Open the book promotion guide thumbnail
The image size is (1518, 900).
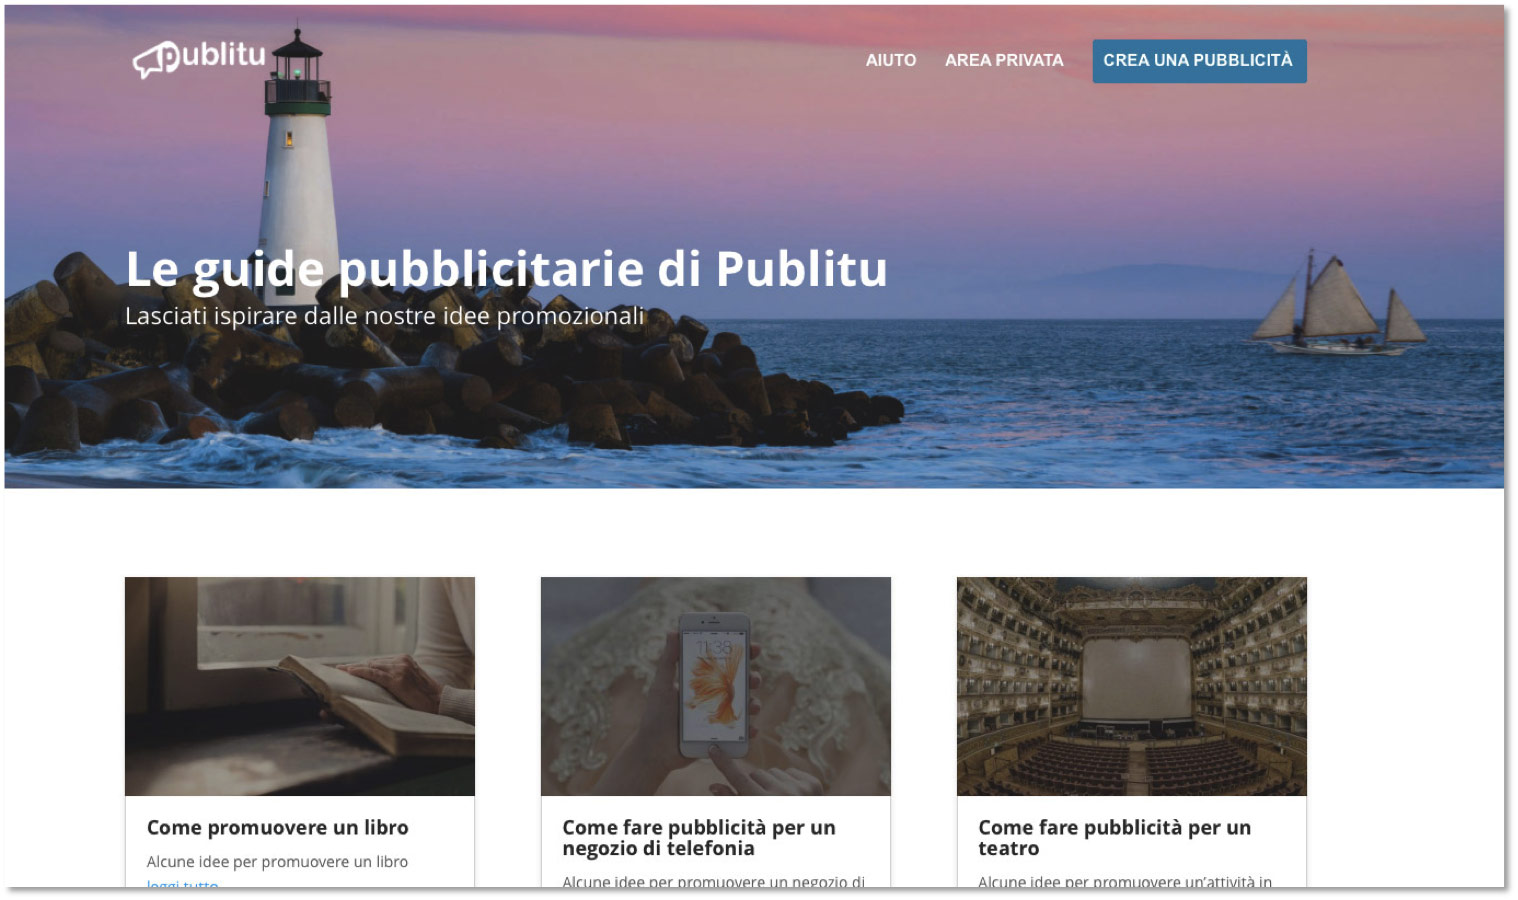click(x=300, y=686)
